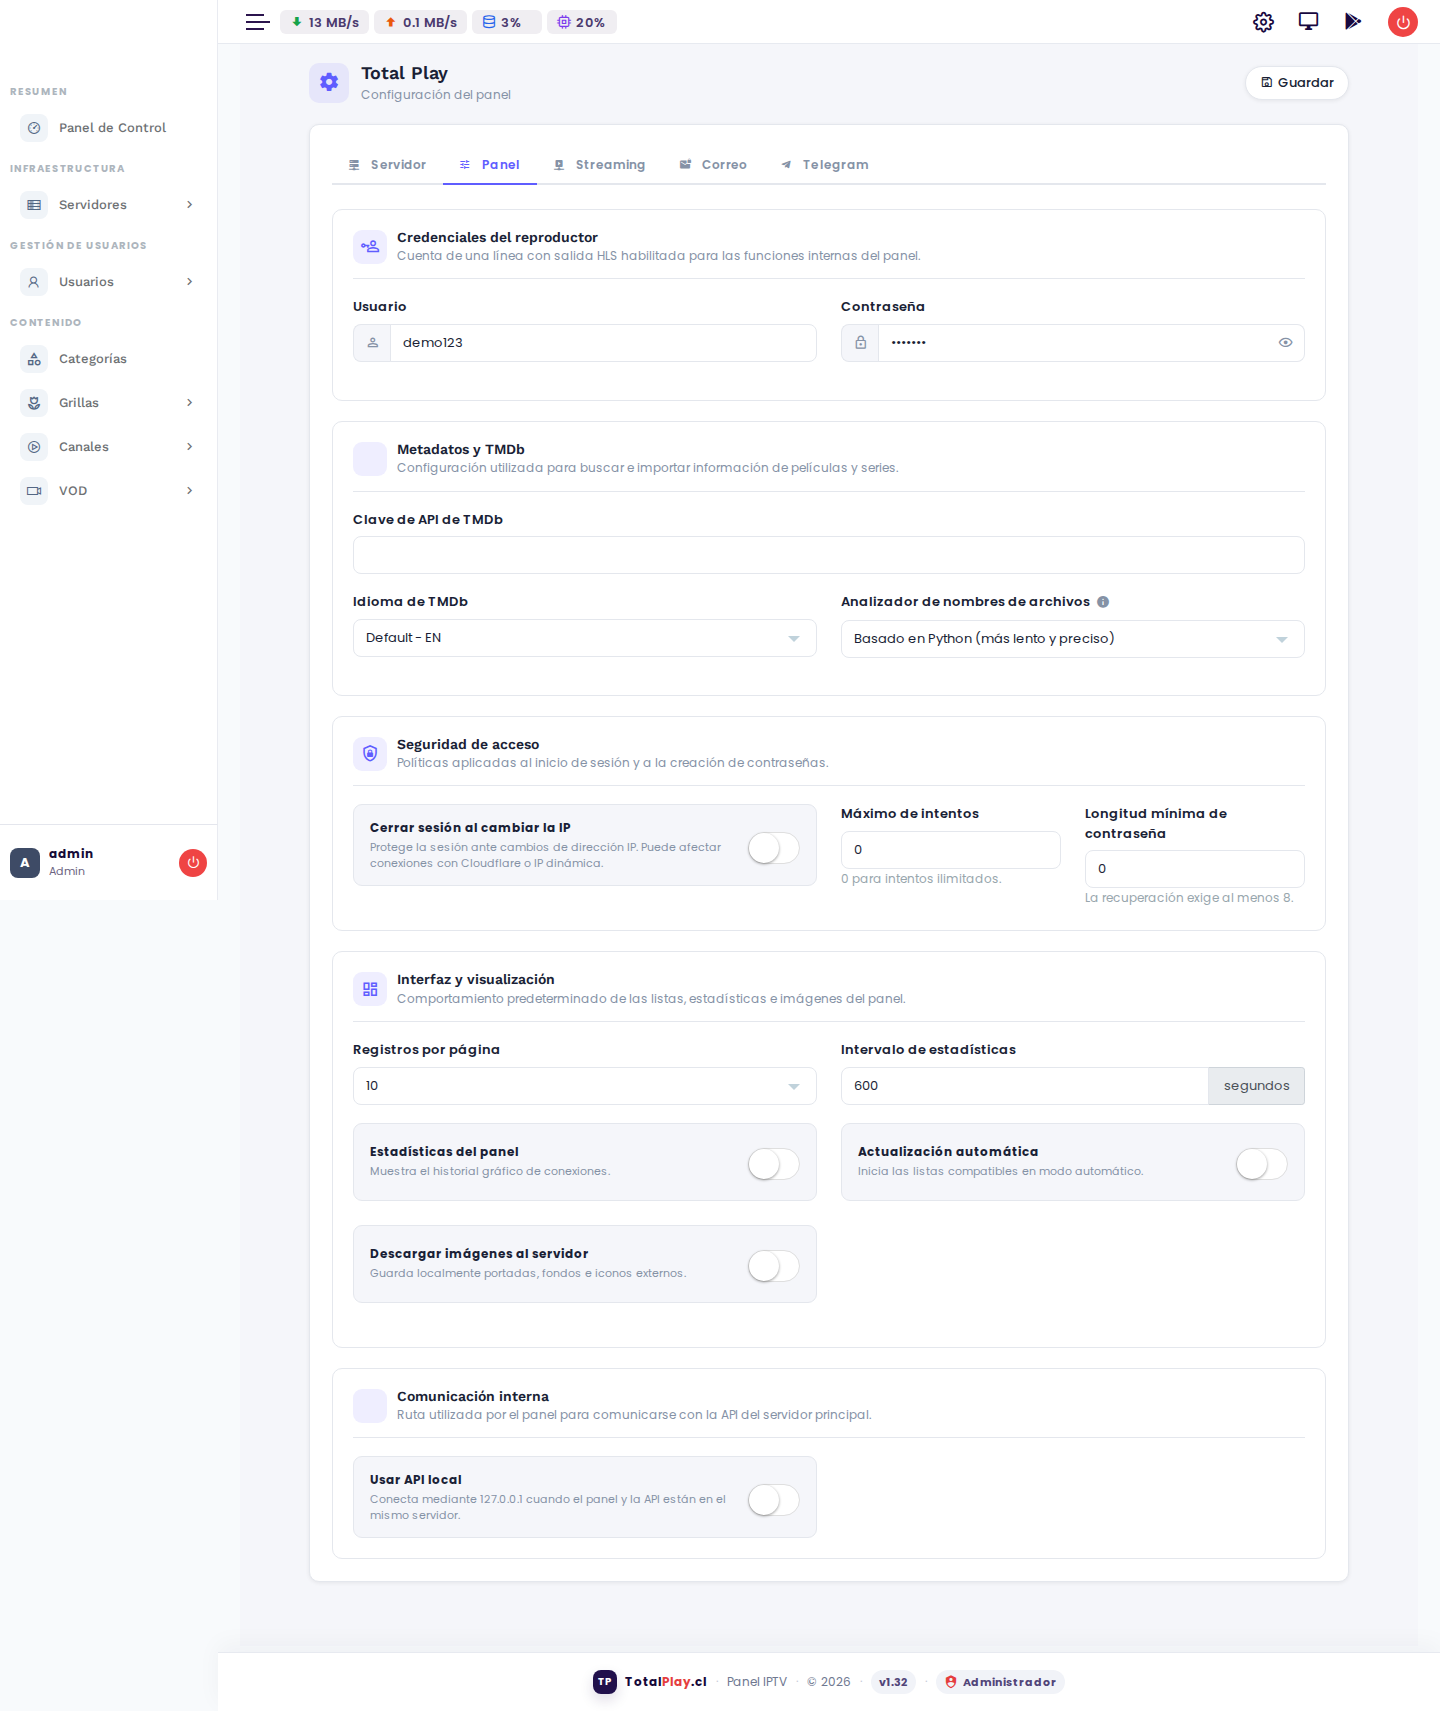Click the 3% database usage indicator
This screenshot has height=1711, width=1440.
pos(507,22)
